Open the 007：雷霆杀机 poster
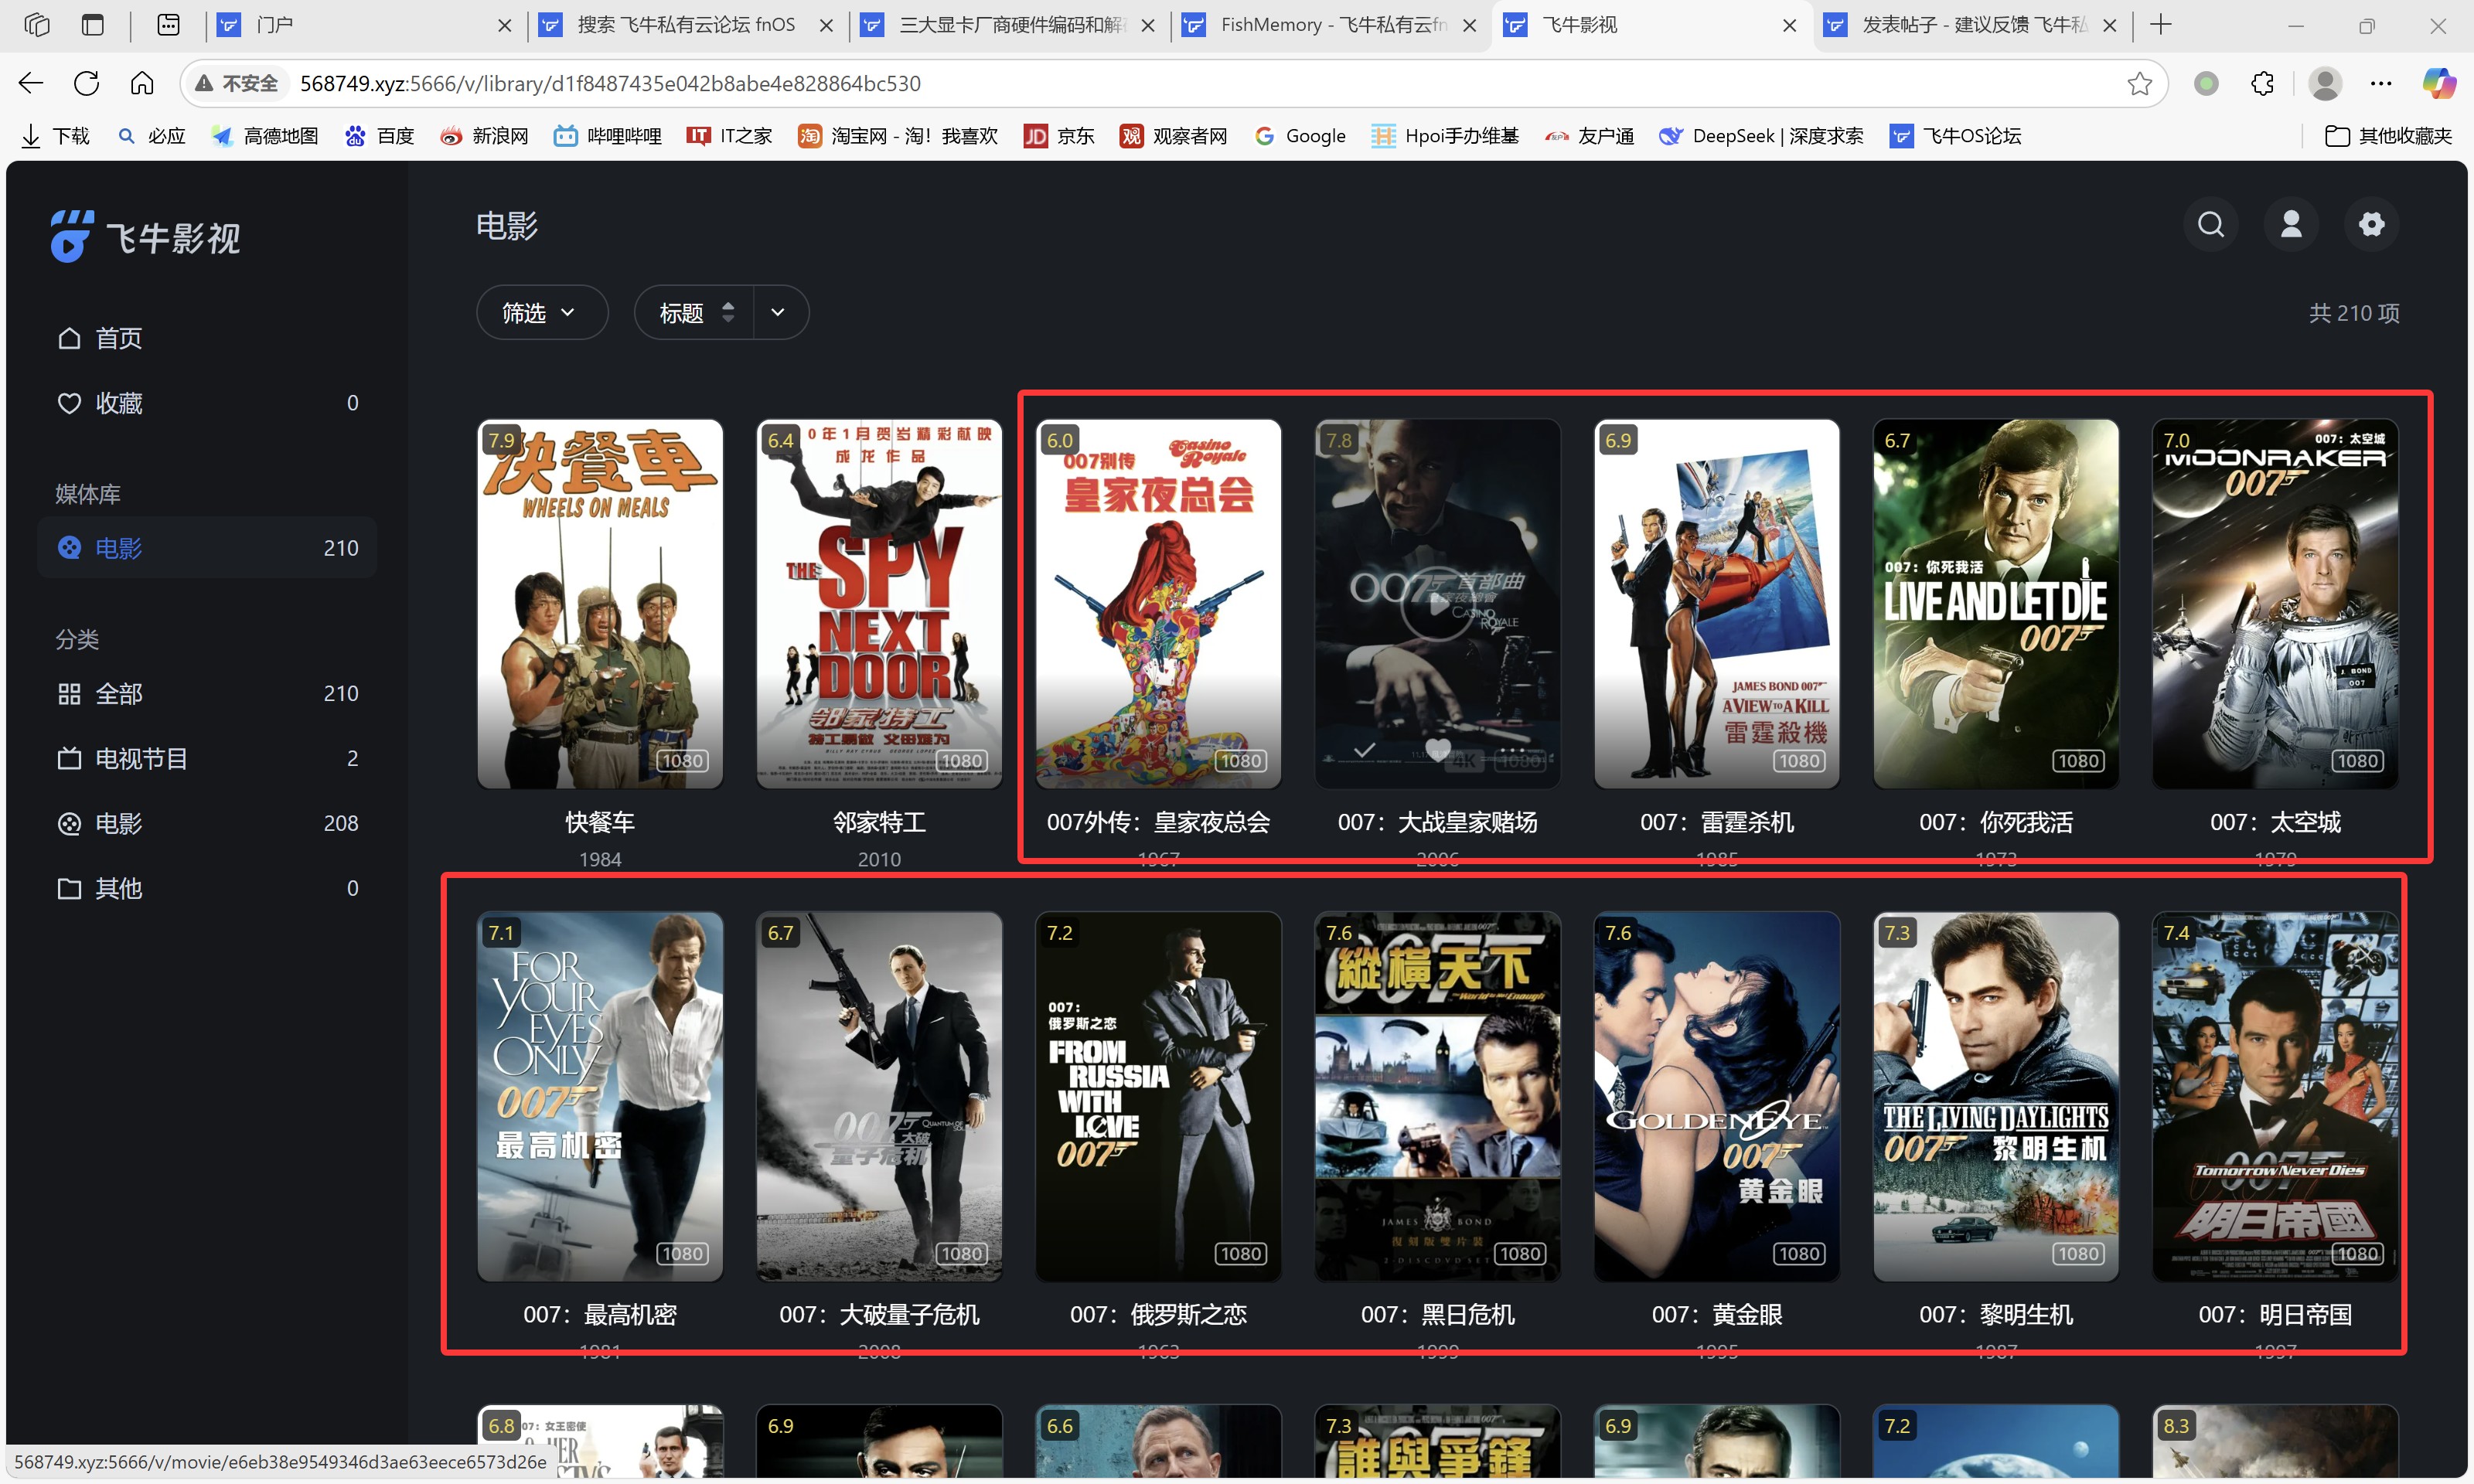2474x1484 pixels. pyautogui.click(x=1716, y=604)
